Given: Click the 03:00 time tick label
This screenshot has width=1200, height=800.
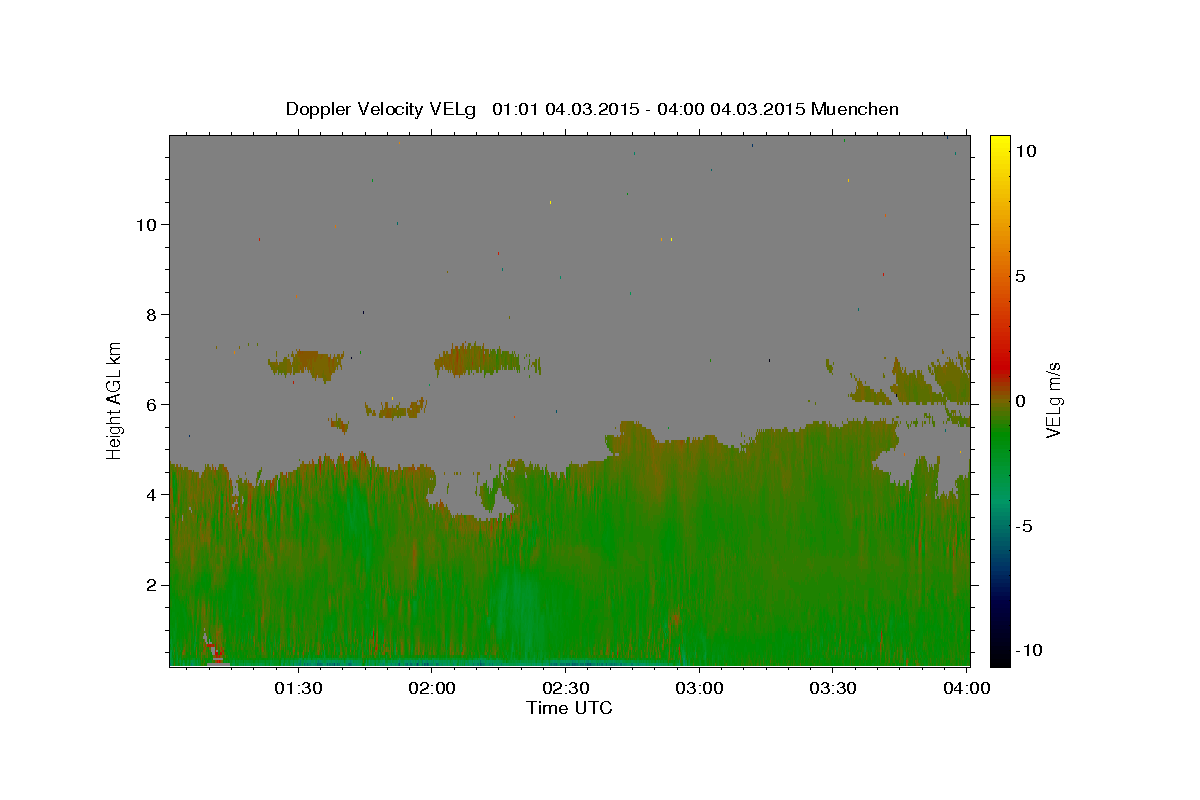Looking at the screenshot, I should pos(699,688).
